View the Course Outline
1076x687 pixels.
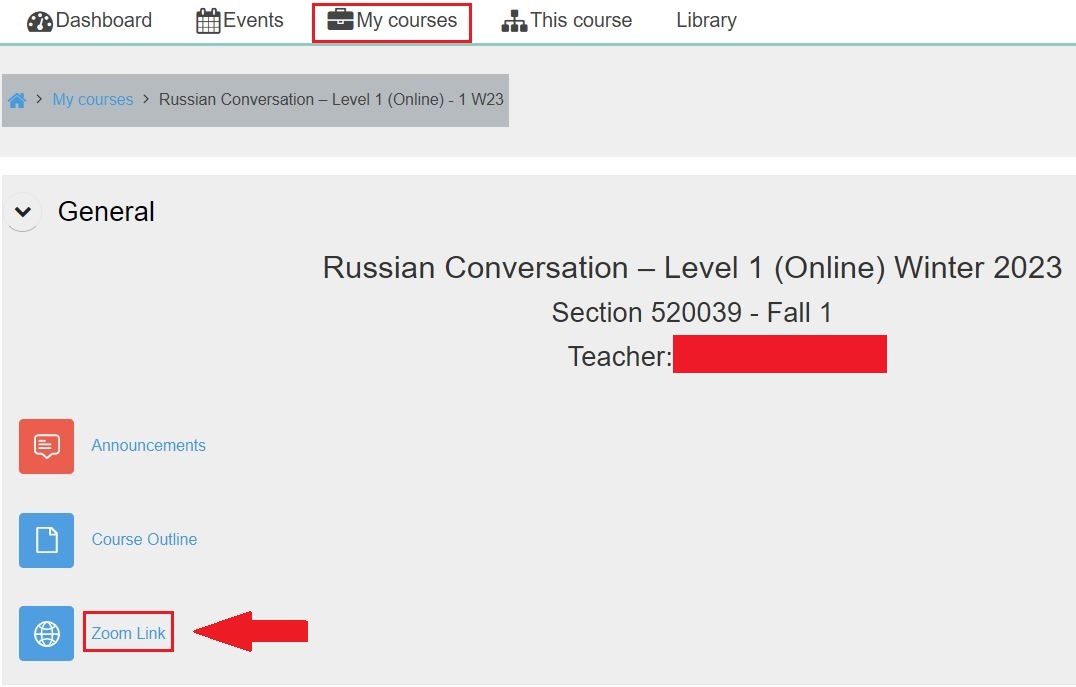[x=144, y=539]
